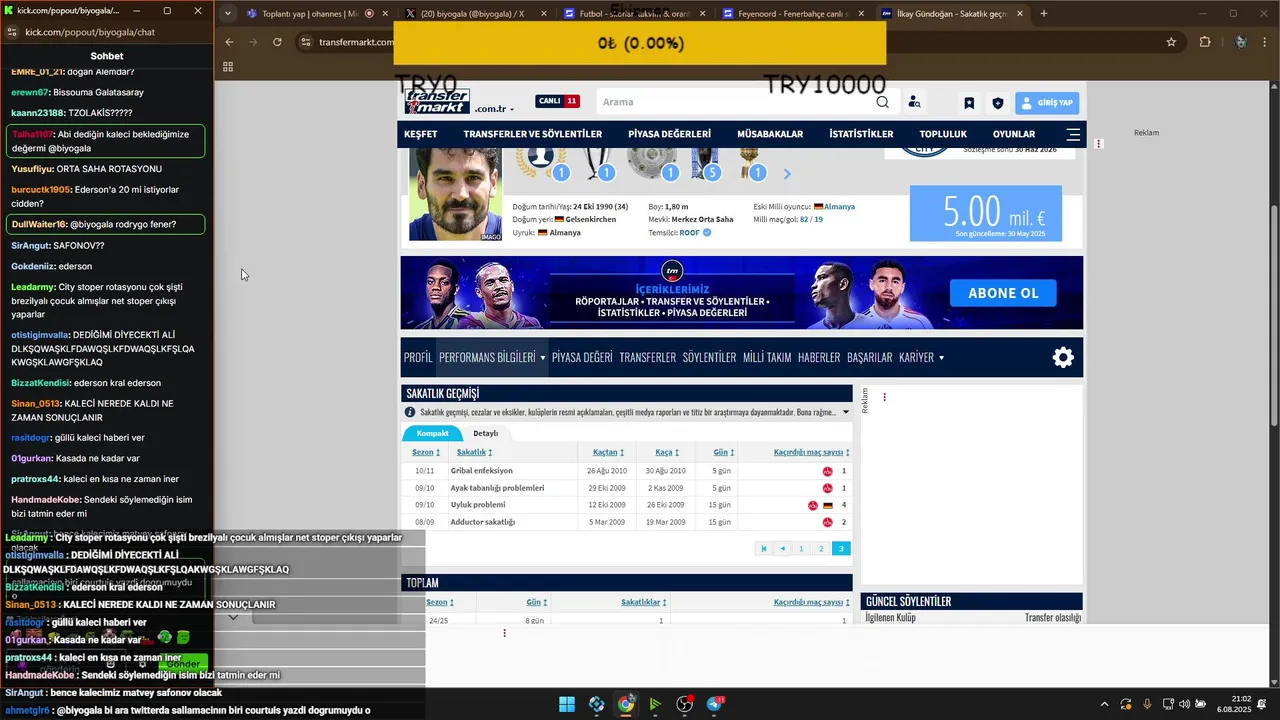Image resolution: width=1280 pixels, height=720 pixels.
Task: Show hidden system tray icons
Action: point(1104,704)
